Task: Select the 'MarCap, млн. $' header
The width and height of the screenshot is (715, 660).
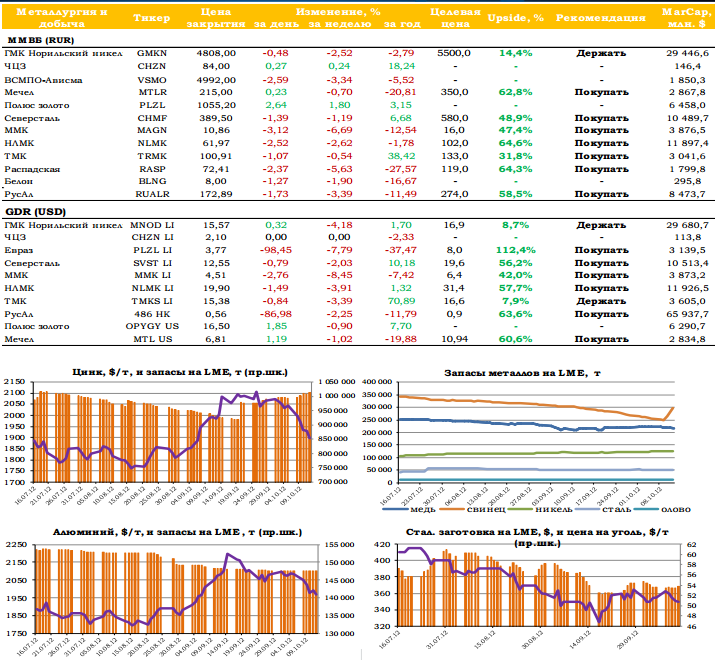Action: tap(686, 18)
